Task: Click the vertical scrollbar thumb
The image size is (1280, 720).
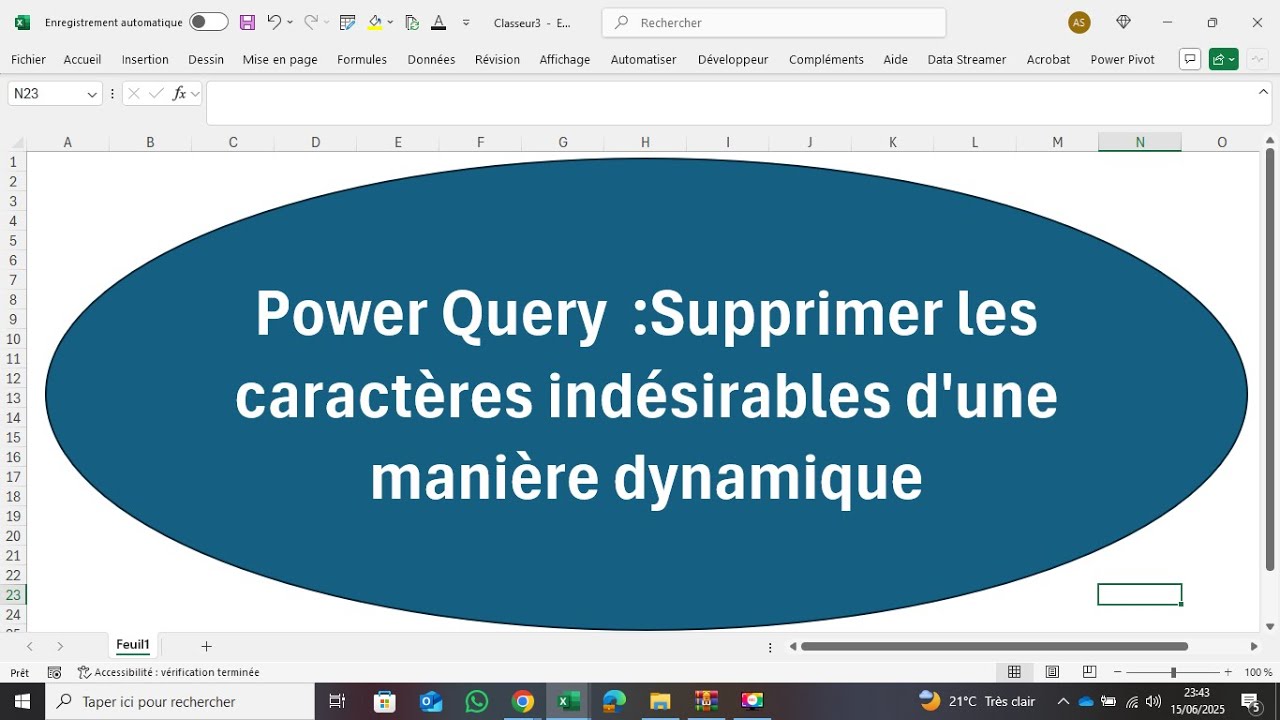Action: click(1270, 360)
